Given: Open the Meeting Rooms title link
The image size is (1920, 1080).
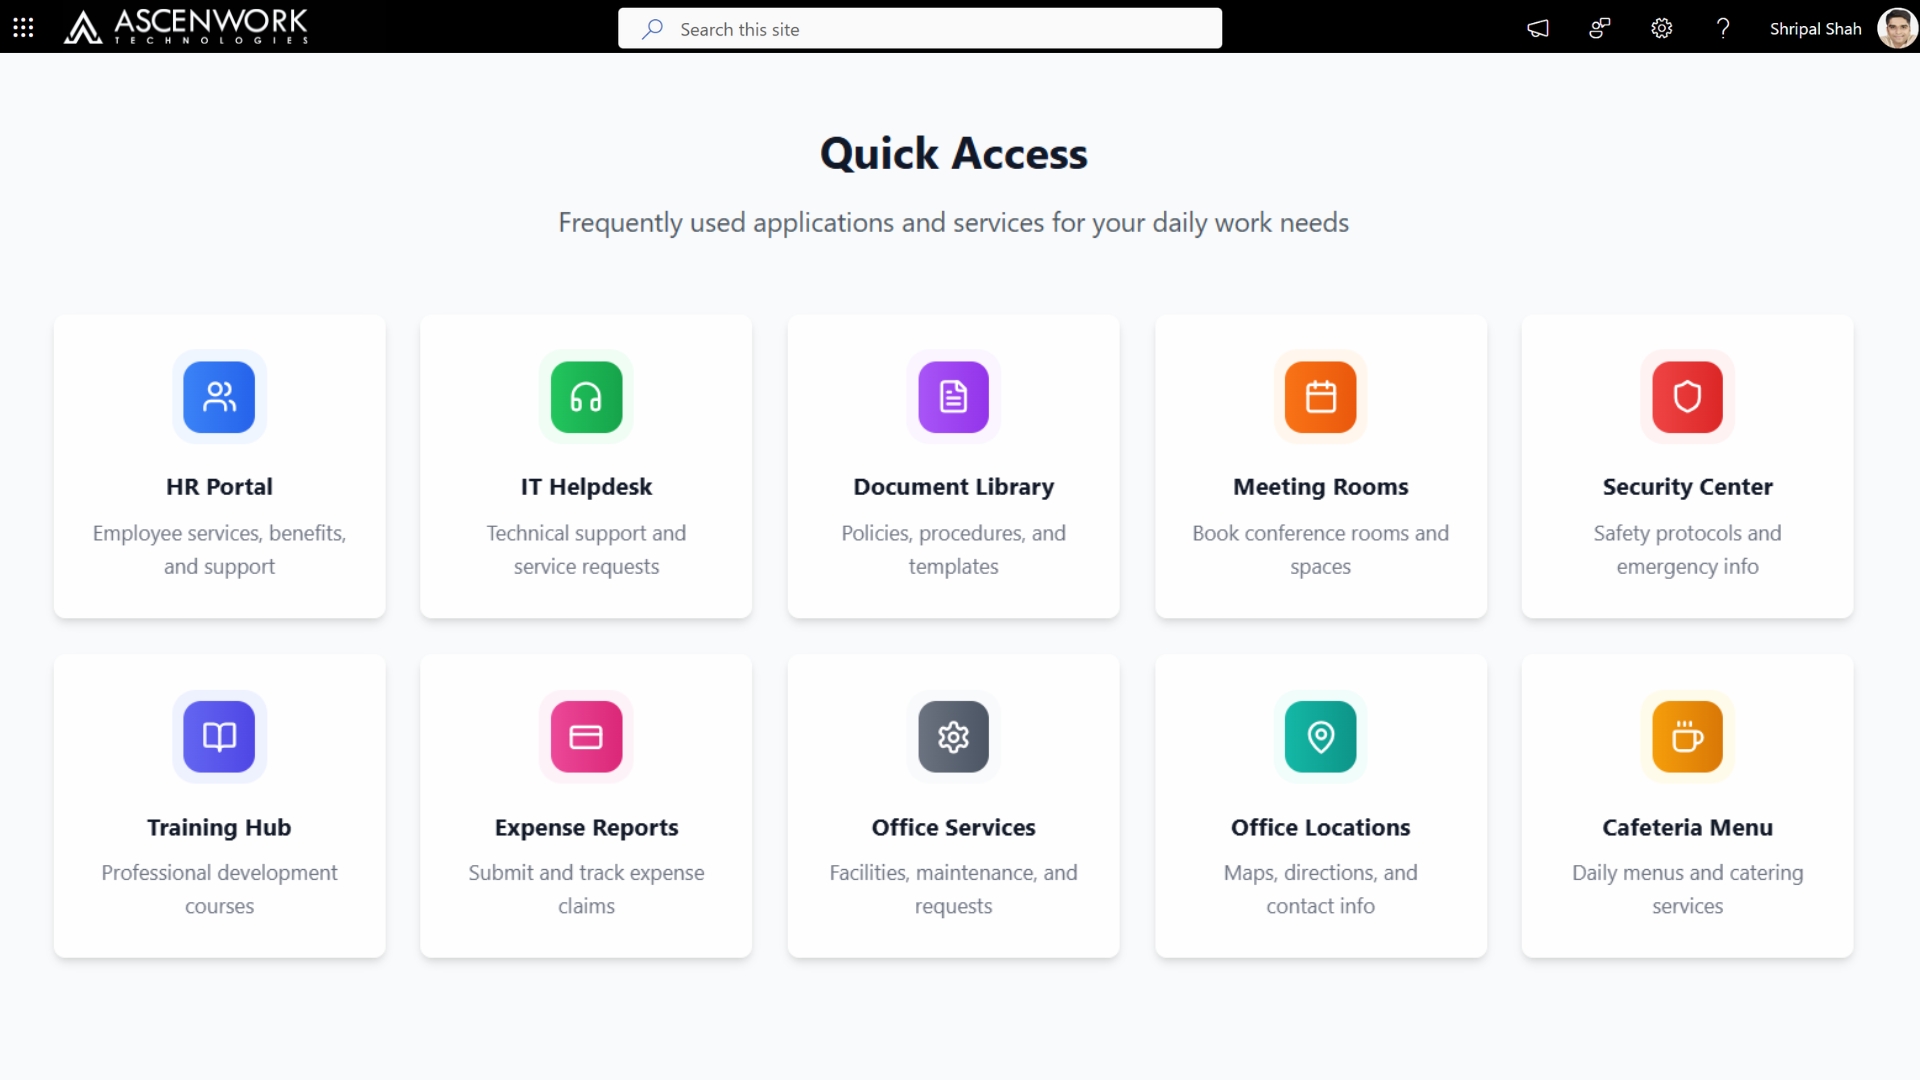Looking at the screenshot, I should (x=1320, y=487).
